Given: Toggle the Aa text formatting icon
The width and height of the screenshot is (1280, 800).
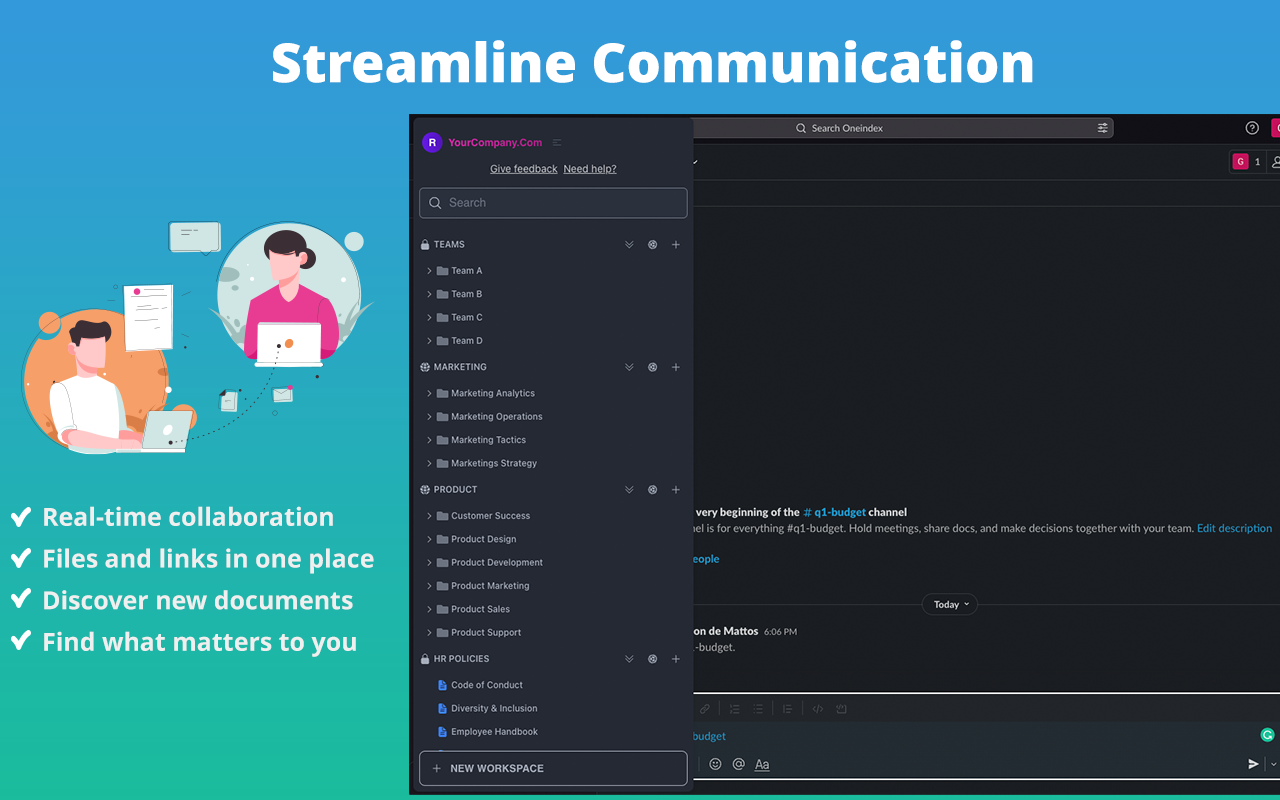Looking at the screenshot, I should [762, 764].
